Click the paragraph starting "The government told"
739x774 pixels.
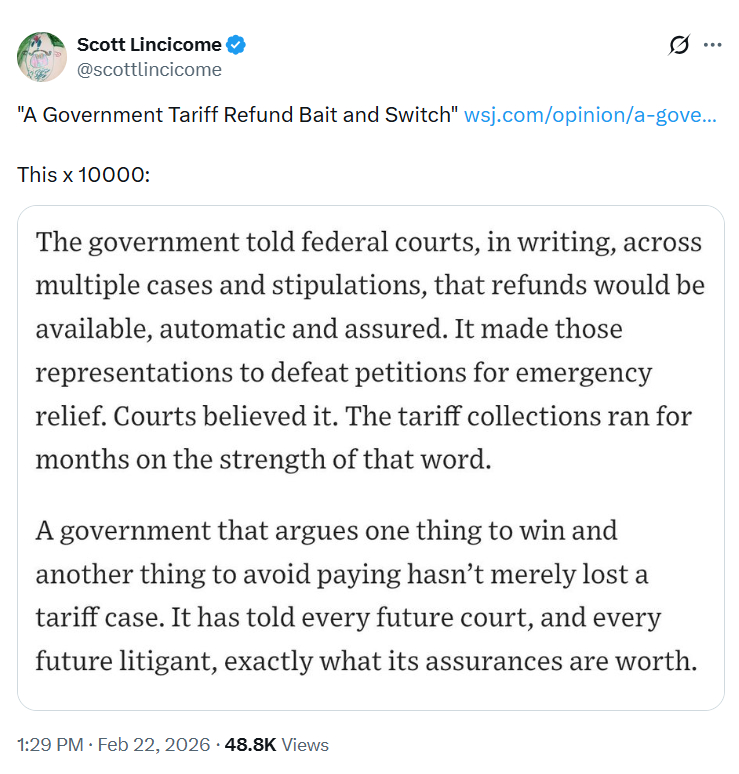[369, 350]
